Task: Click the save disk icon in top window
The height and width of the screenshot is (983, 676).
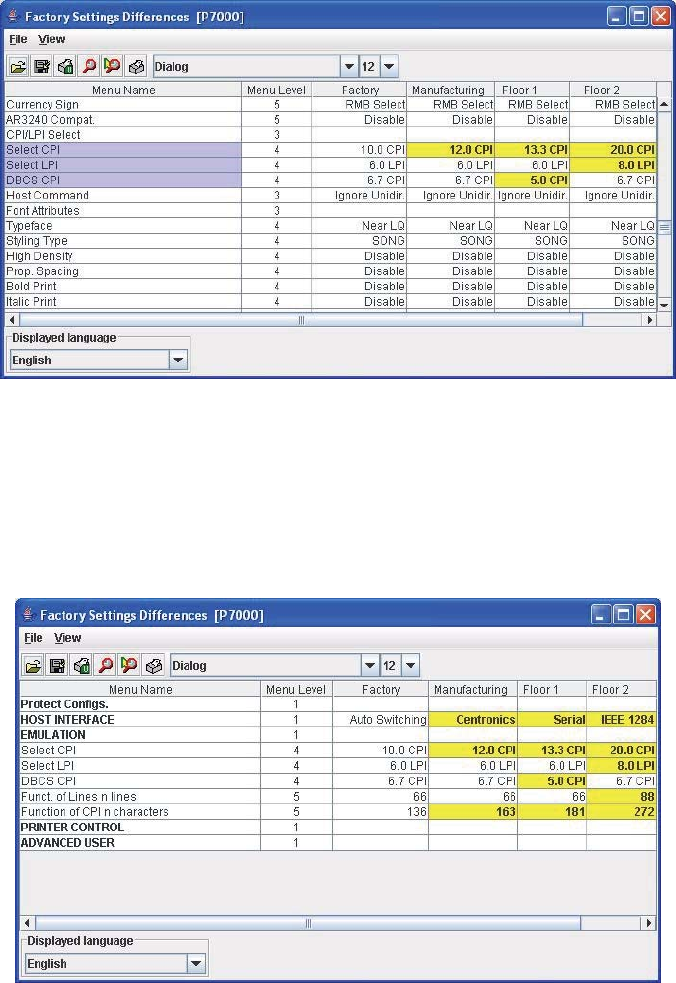Action: click(42, 66)
